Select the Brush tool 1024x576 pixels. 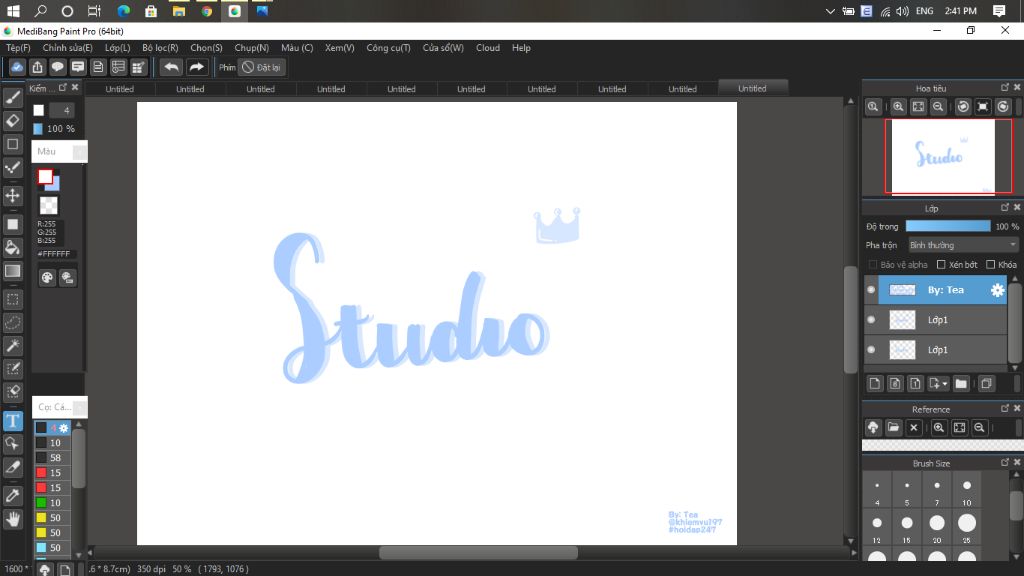12,97
